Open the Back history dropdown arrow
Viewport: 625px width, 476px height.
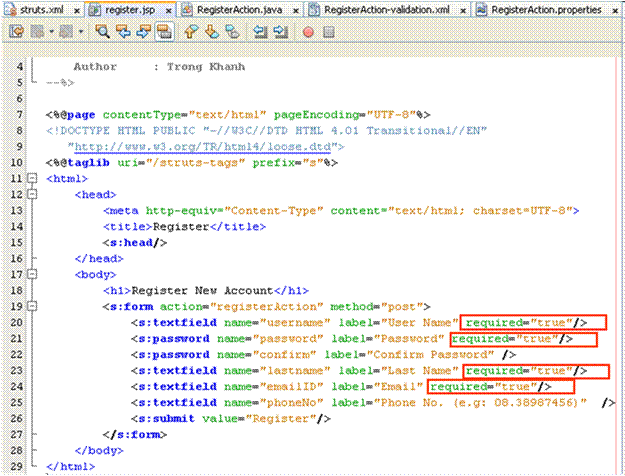click(x=51, y=31)
